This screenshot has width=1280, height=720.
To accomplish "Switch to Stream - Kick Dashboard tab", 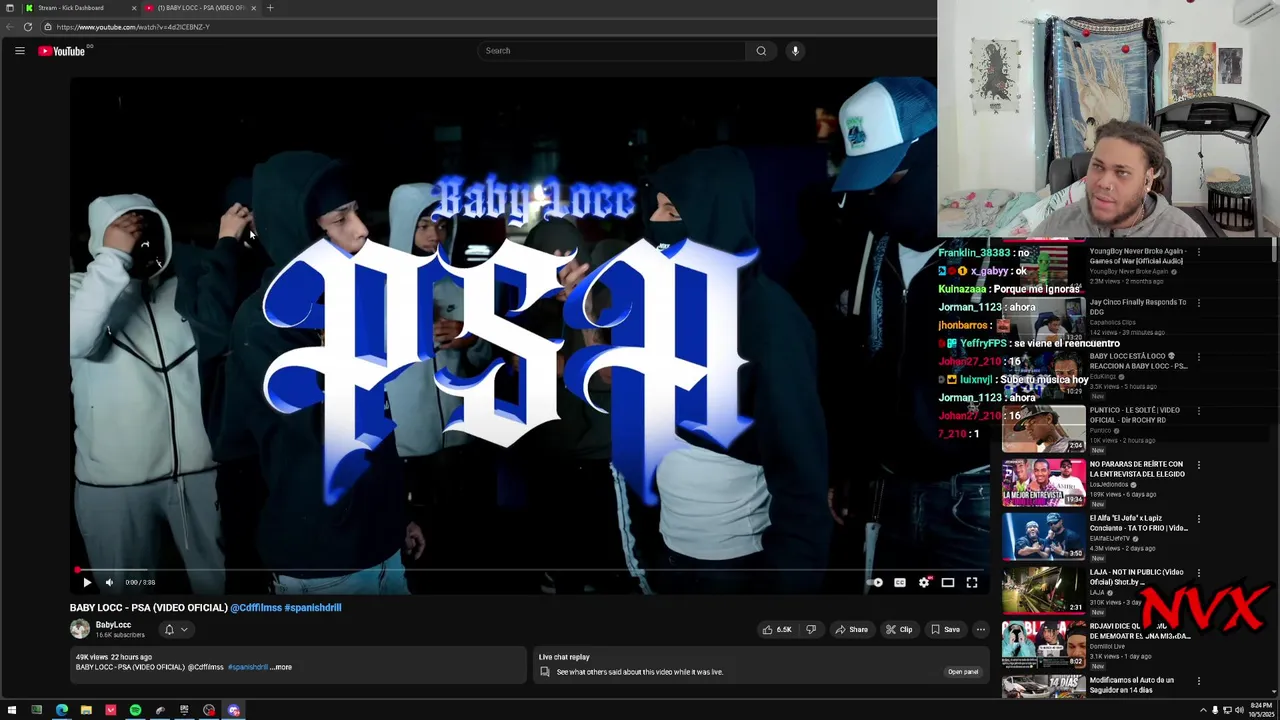I will 80,8.
